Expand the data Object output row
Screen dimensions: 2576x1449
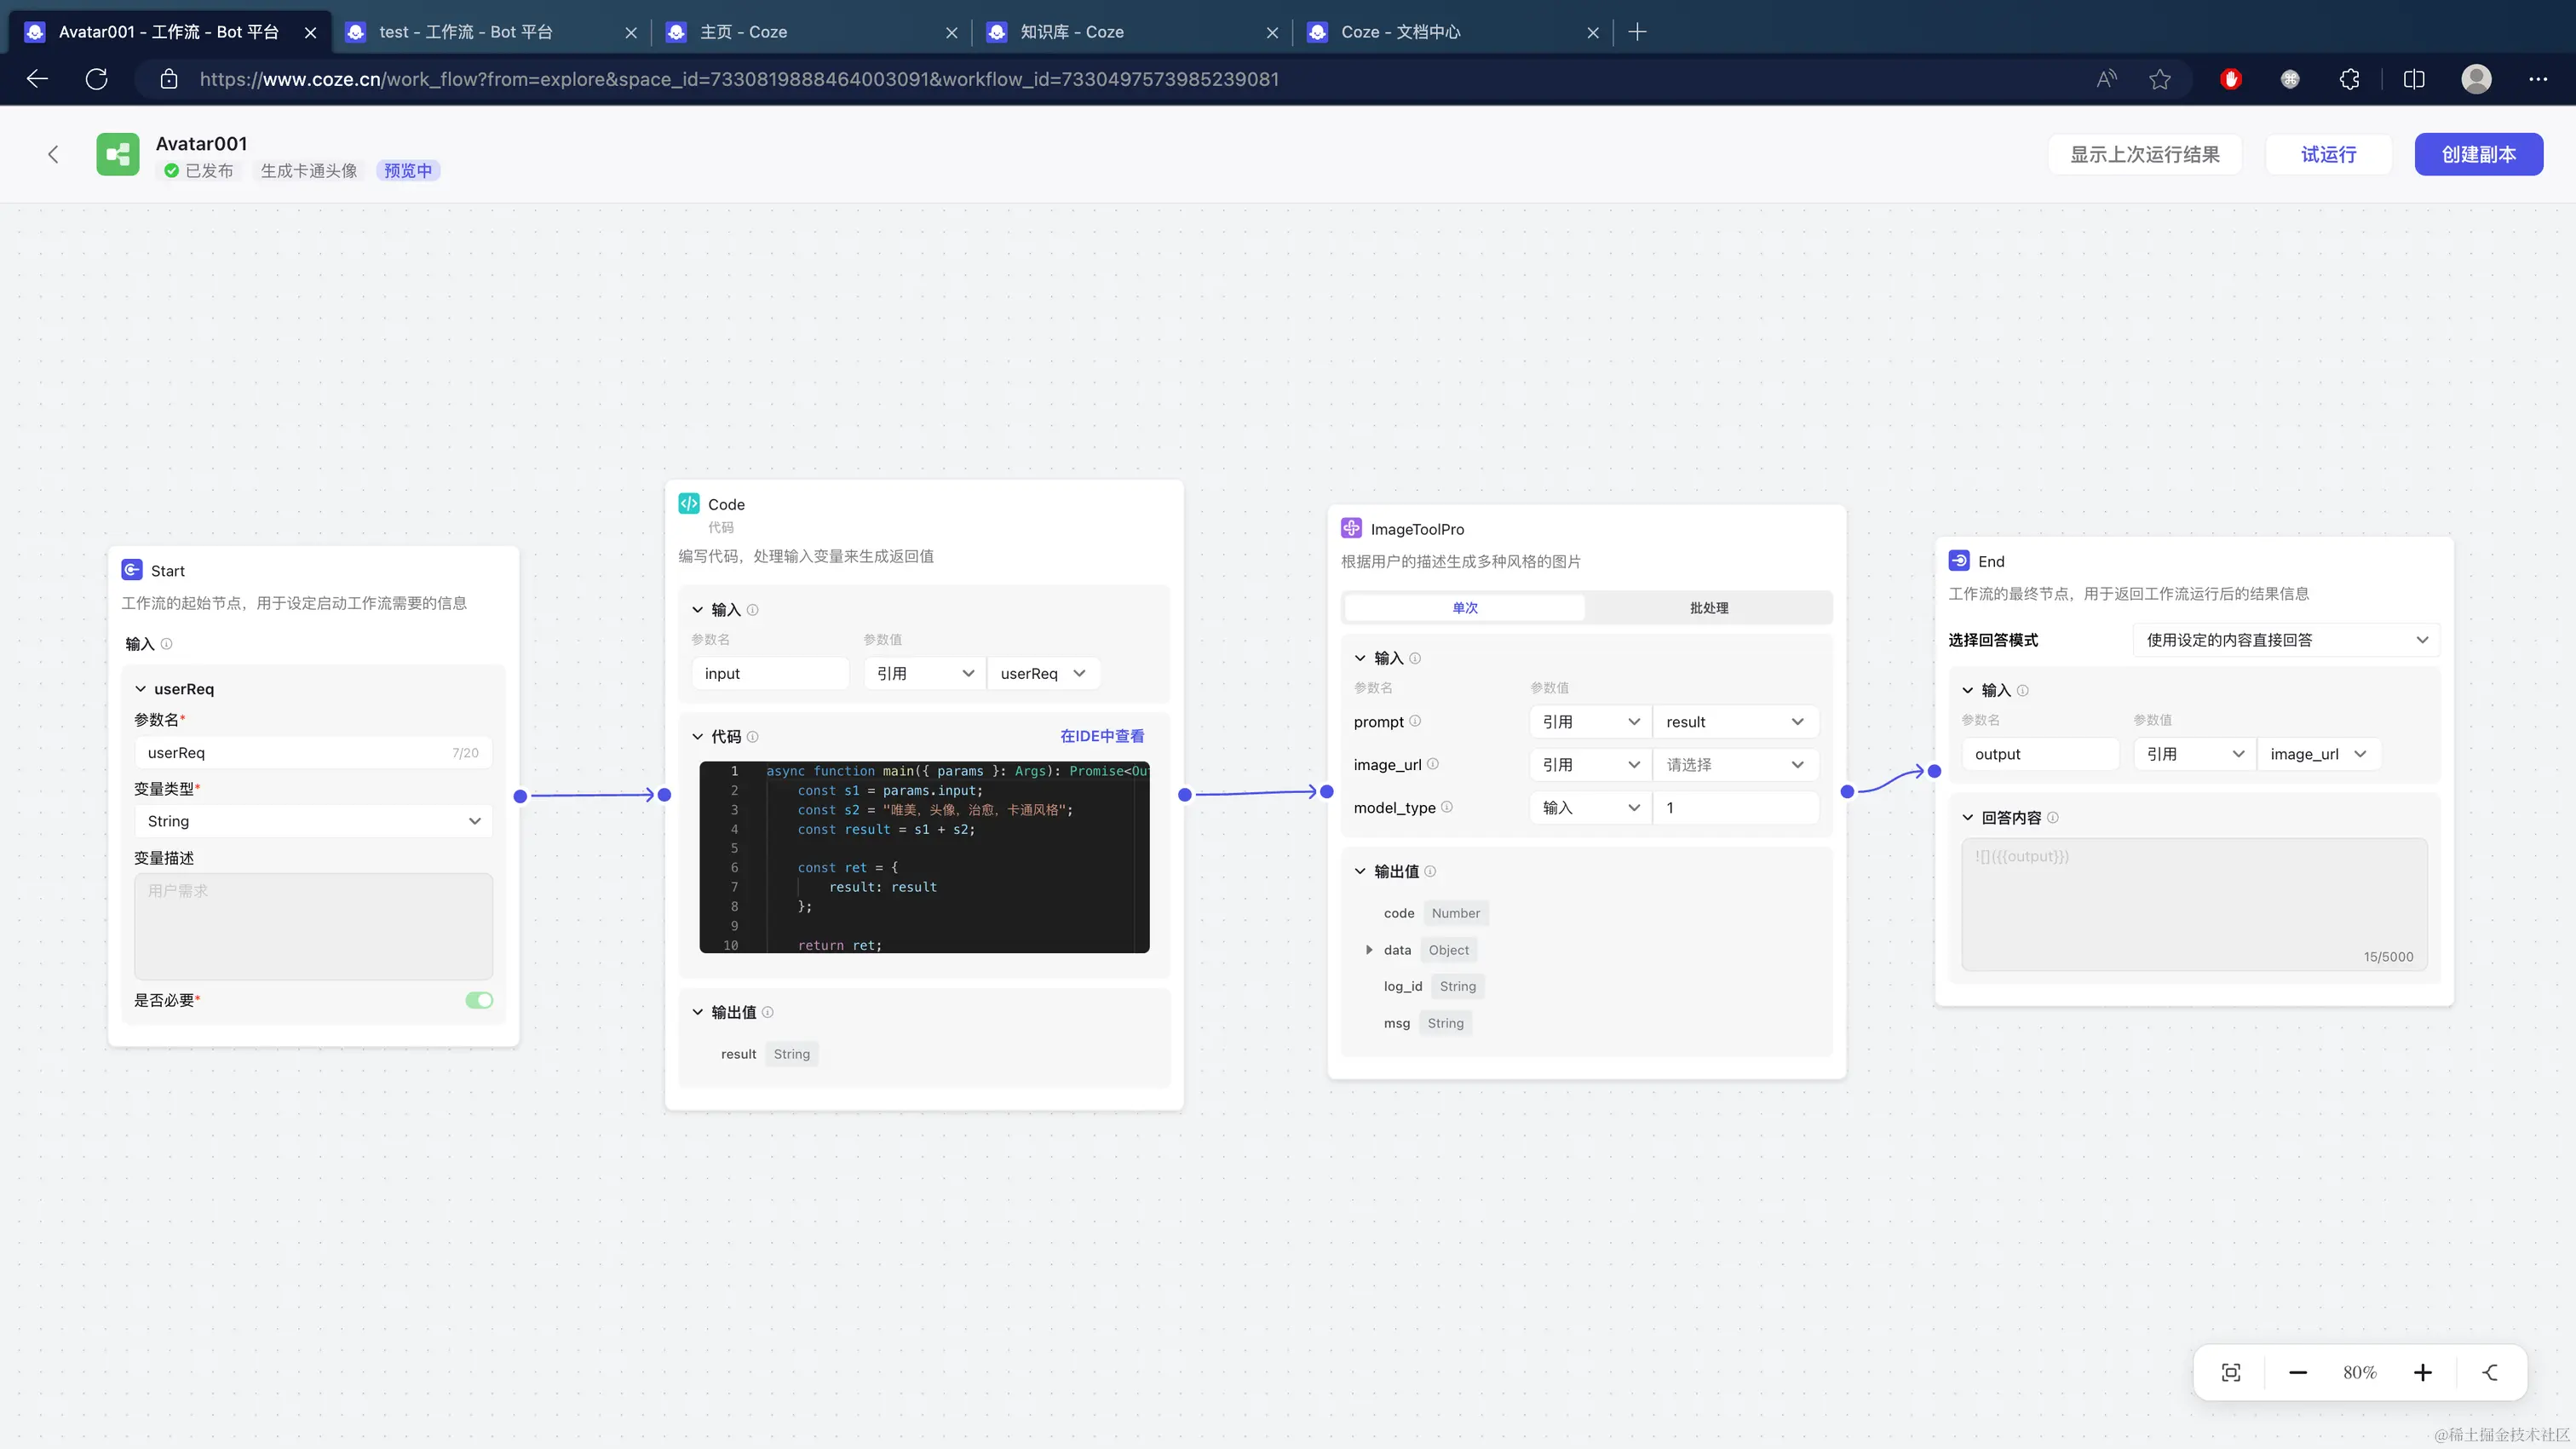click(x=1369, y=950)
